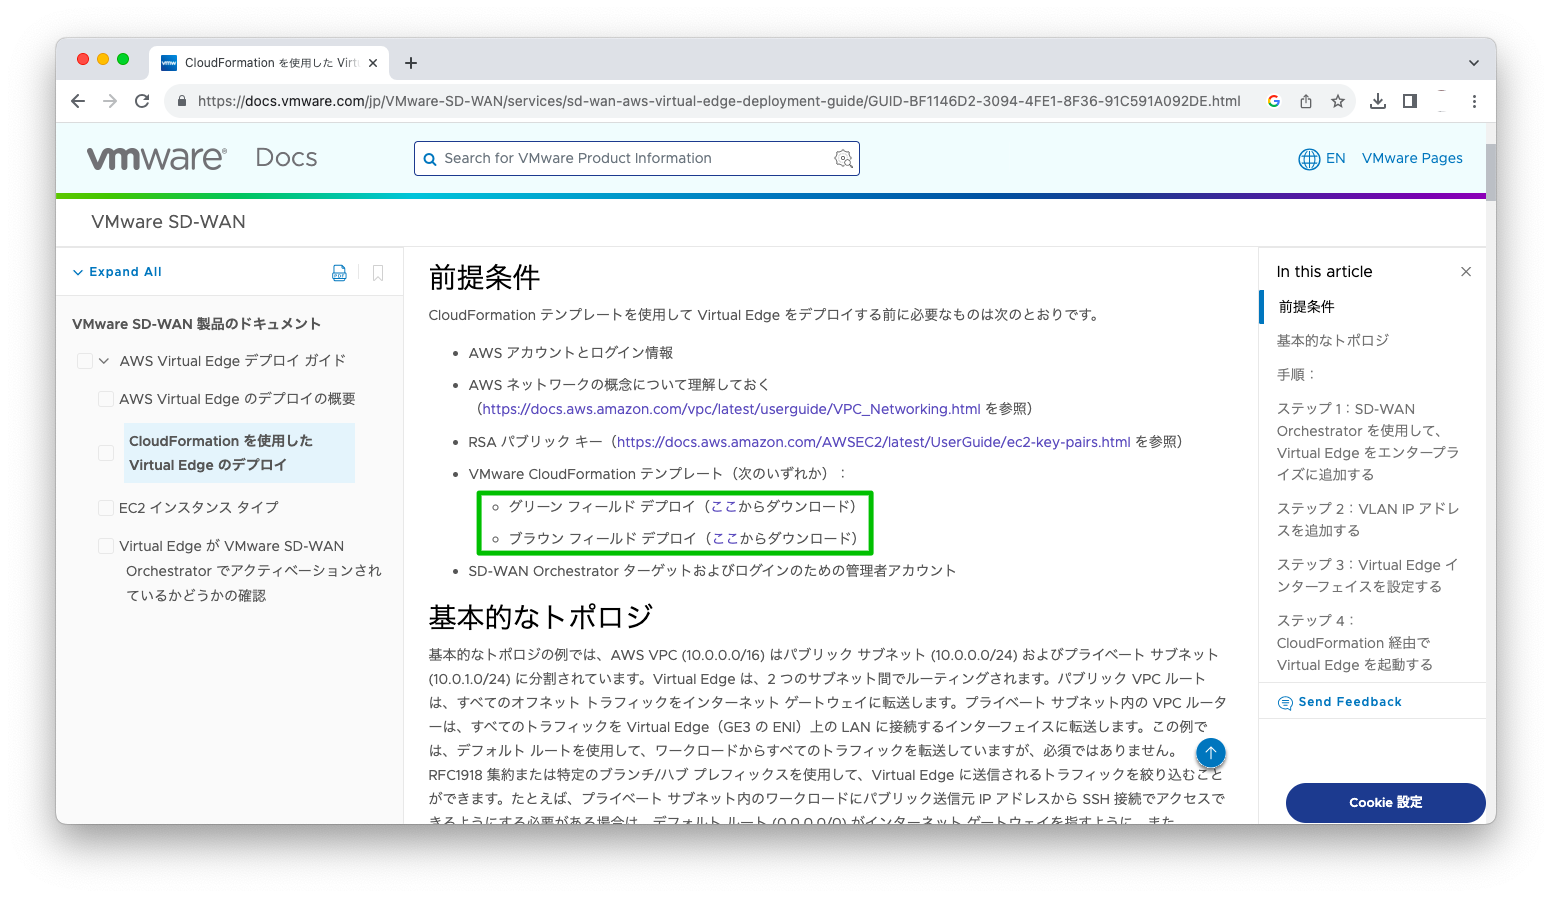This screenshot has height=898, width=1552.
Task: Check box beside CloudFormation を使用した Virtual Edge のデプロイ
Action: point(105,453)
